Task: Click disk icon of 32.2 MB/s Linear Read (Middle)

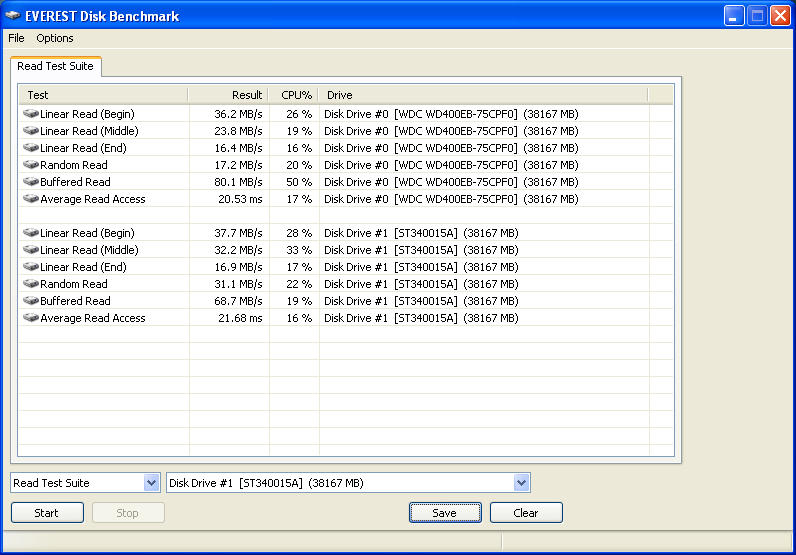Action: click(x=31, y=250)
